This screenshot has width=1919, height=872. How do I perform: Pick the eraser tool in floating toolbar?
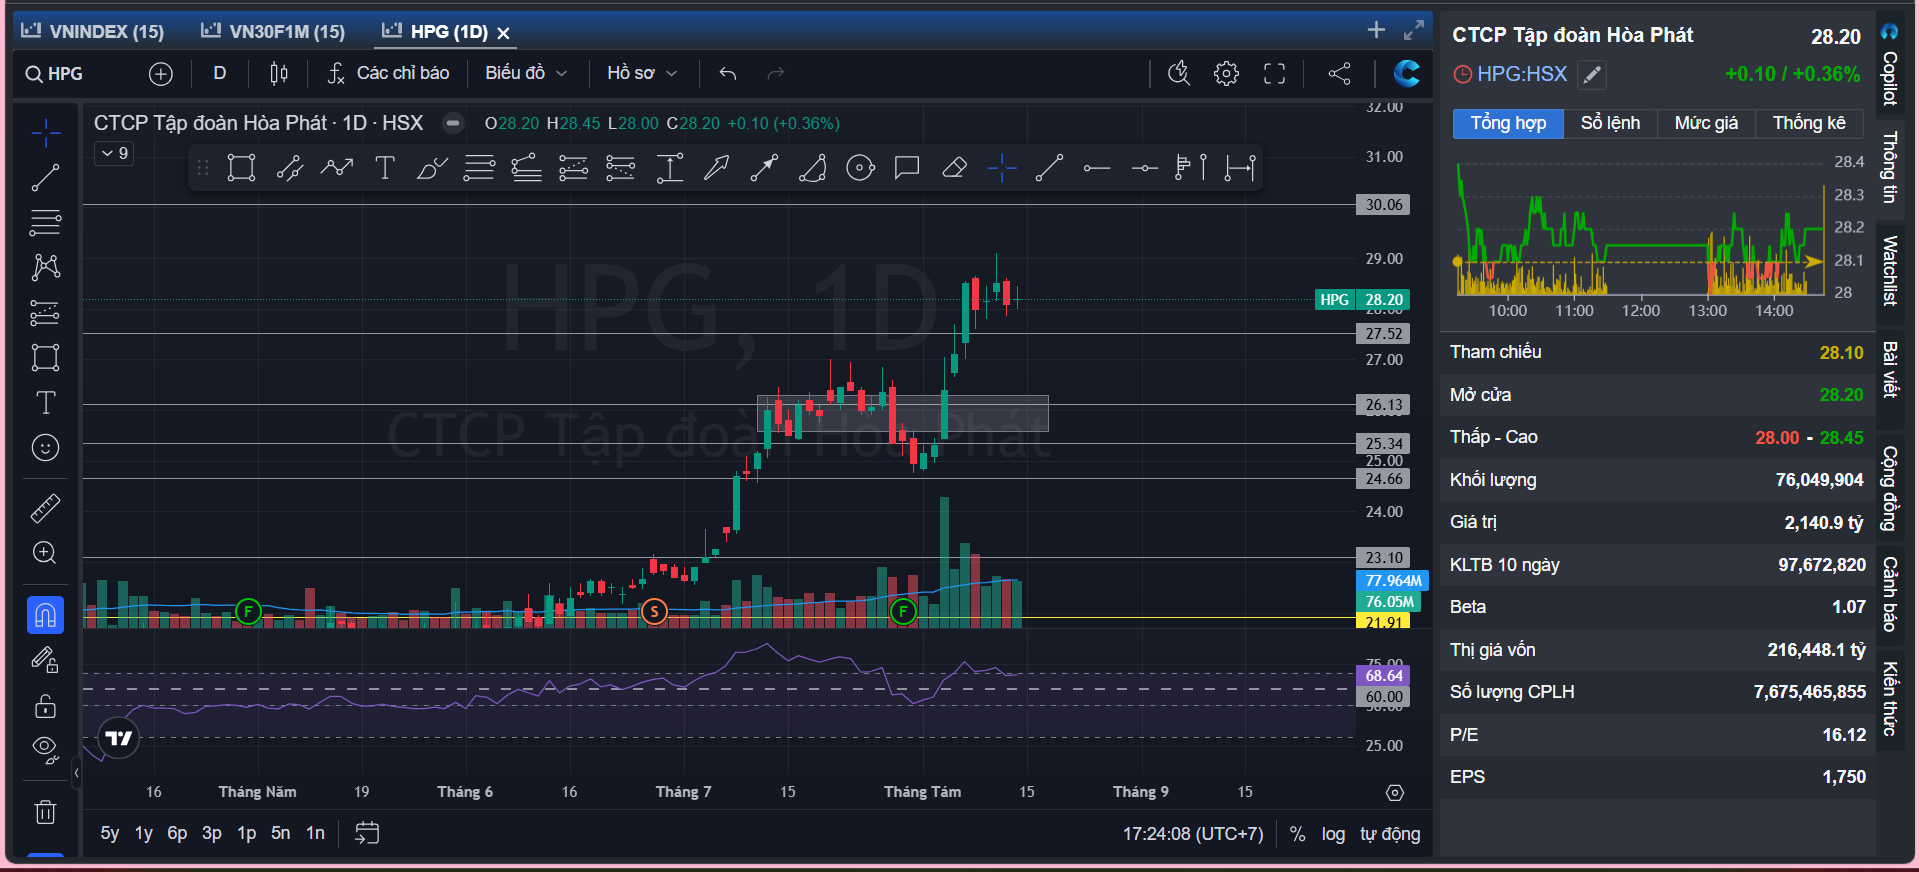954,167
